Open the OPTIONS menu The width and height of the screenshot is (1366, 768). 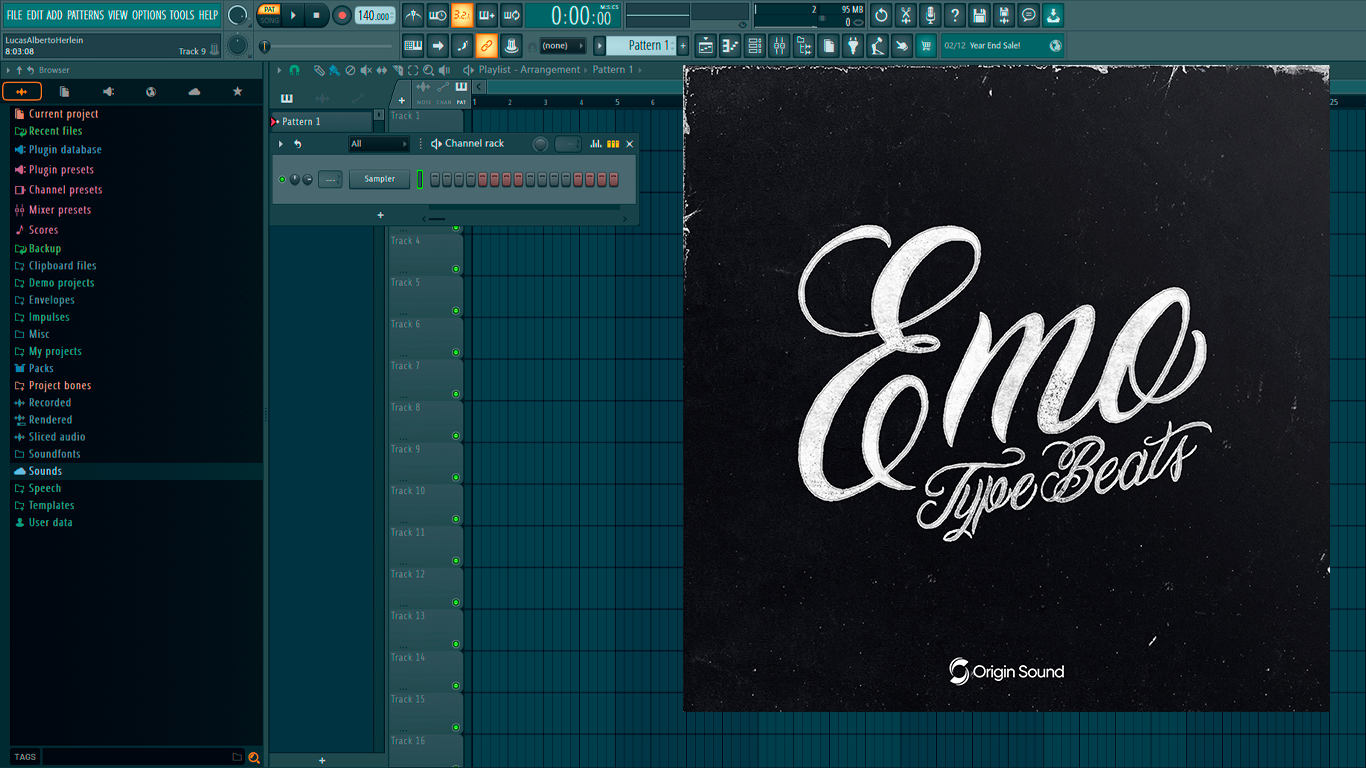click(149, 15)
